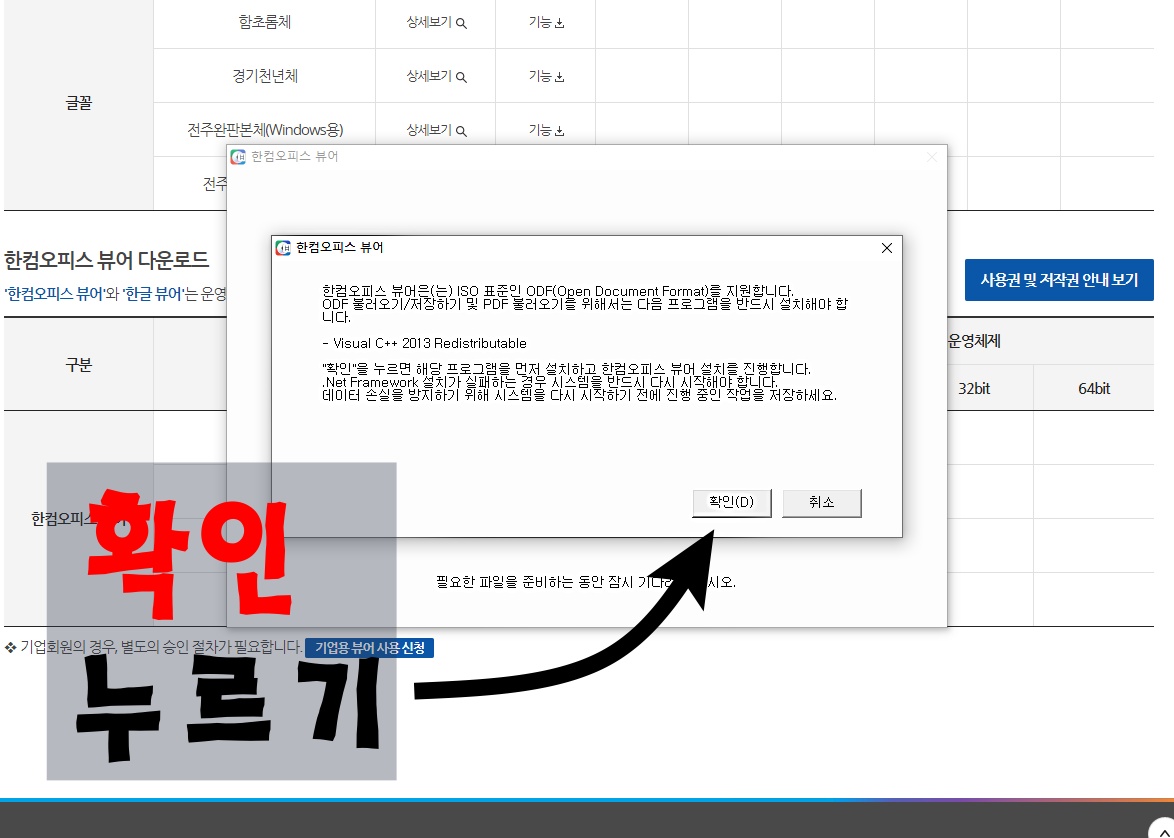1174x838 pixels.
Task: View details for 함초롬체 font
Action: coord(436,22)
